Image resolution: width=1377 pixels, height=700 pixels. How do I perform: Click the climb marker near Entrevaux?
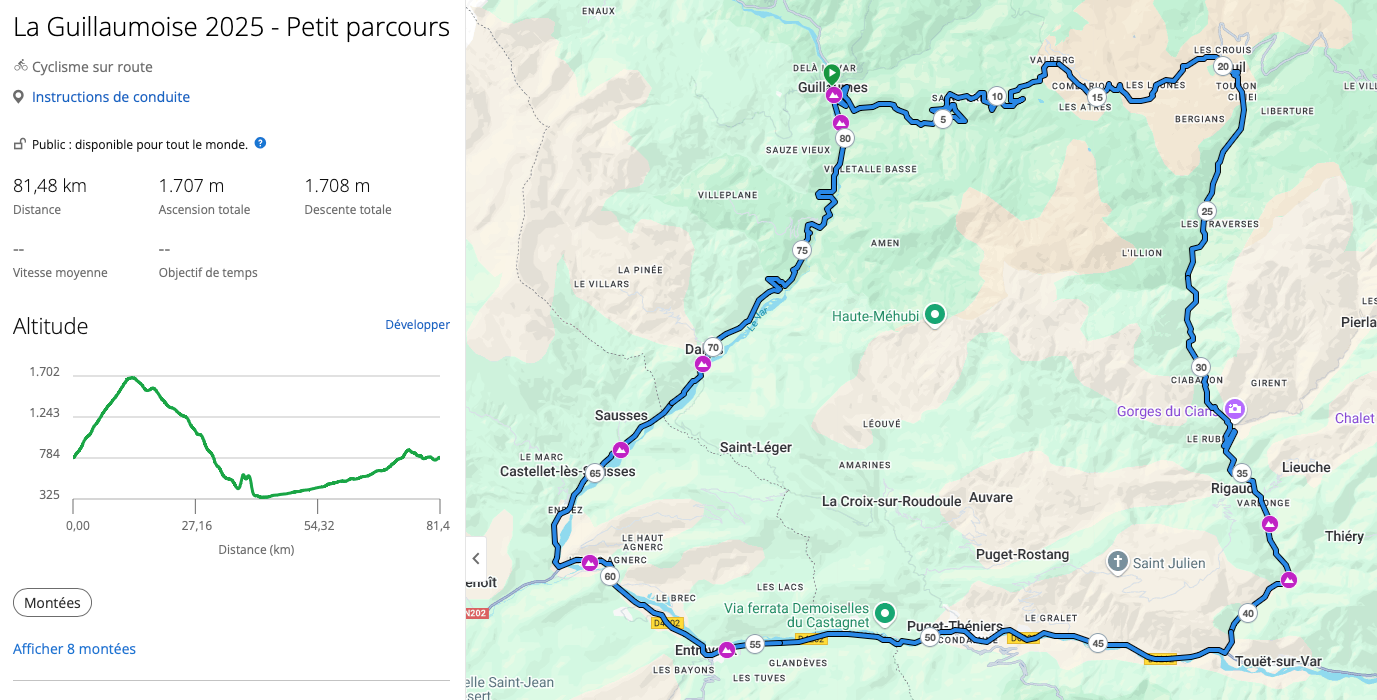point(727,650)
